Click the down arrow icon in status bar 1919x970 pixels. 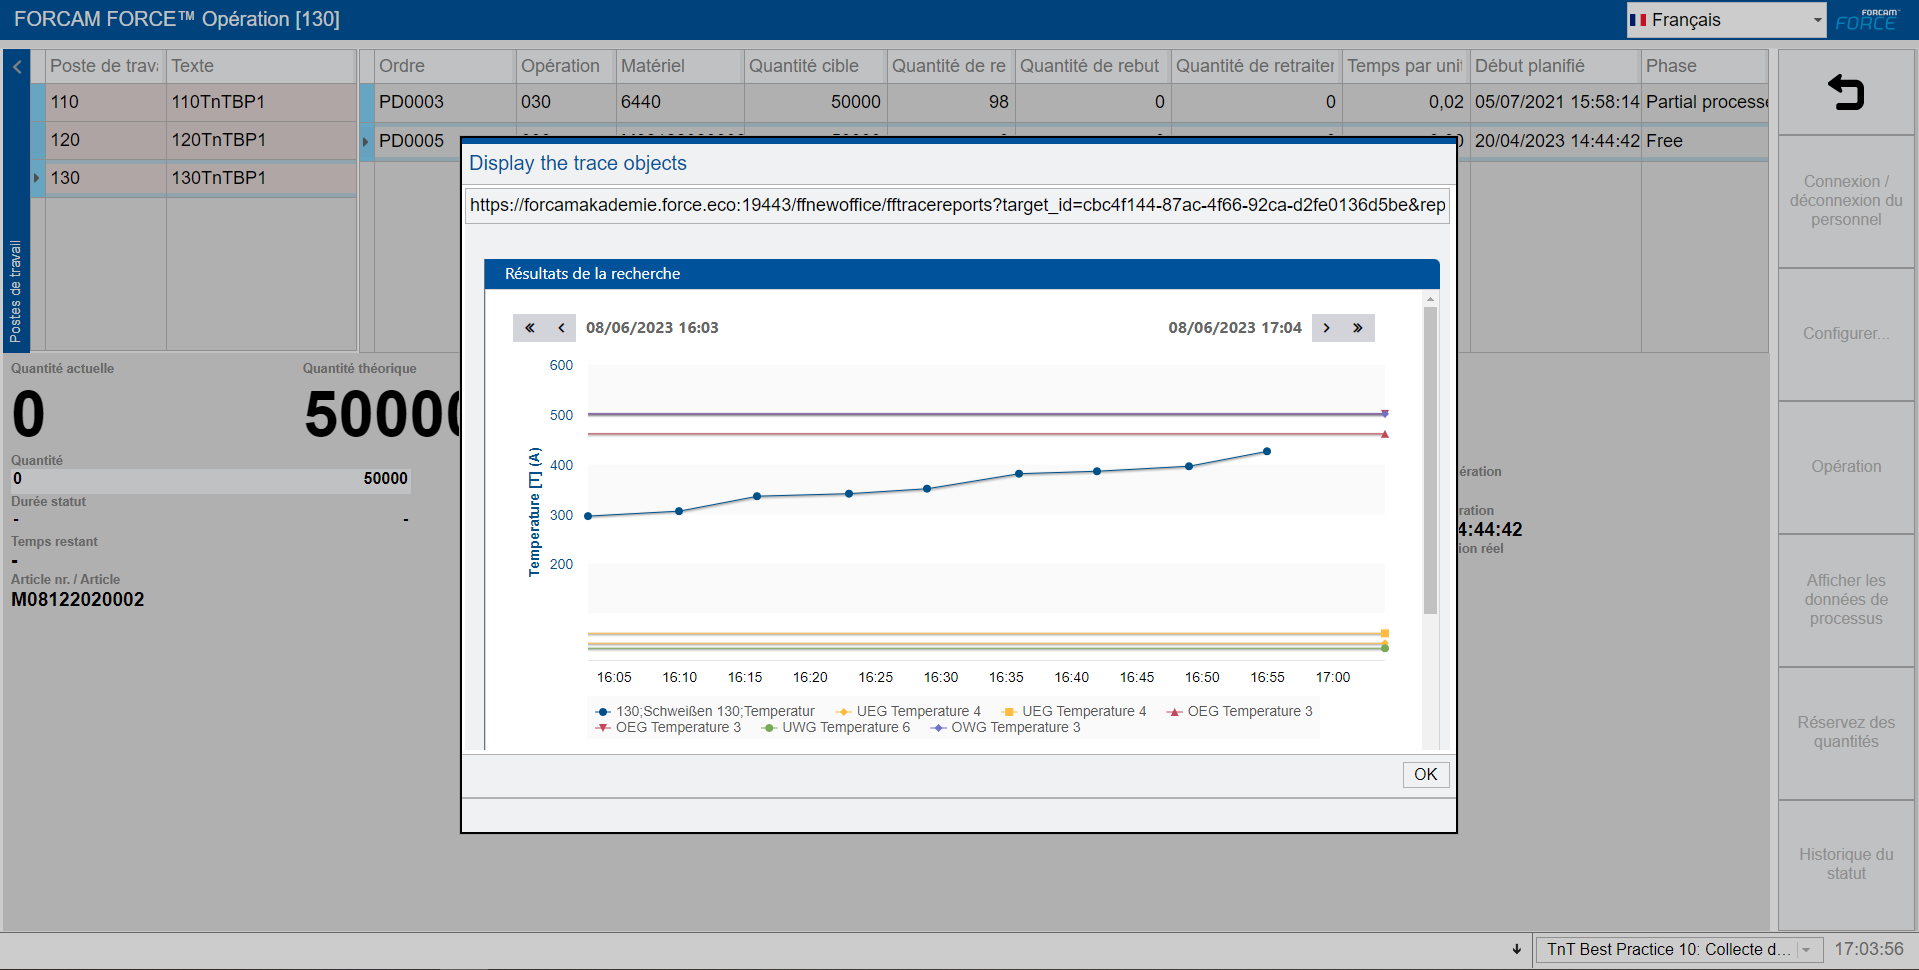click(x=1516, y=949)
